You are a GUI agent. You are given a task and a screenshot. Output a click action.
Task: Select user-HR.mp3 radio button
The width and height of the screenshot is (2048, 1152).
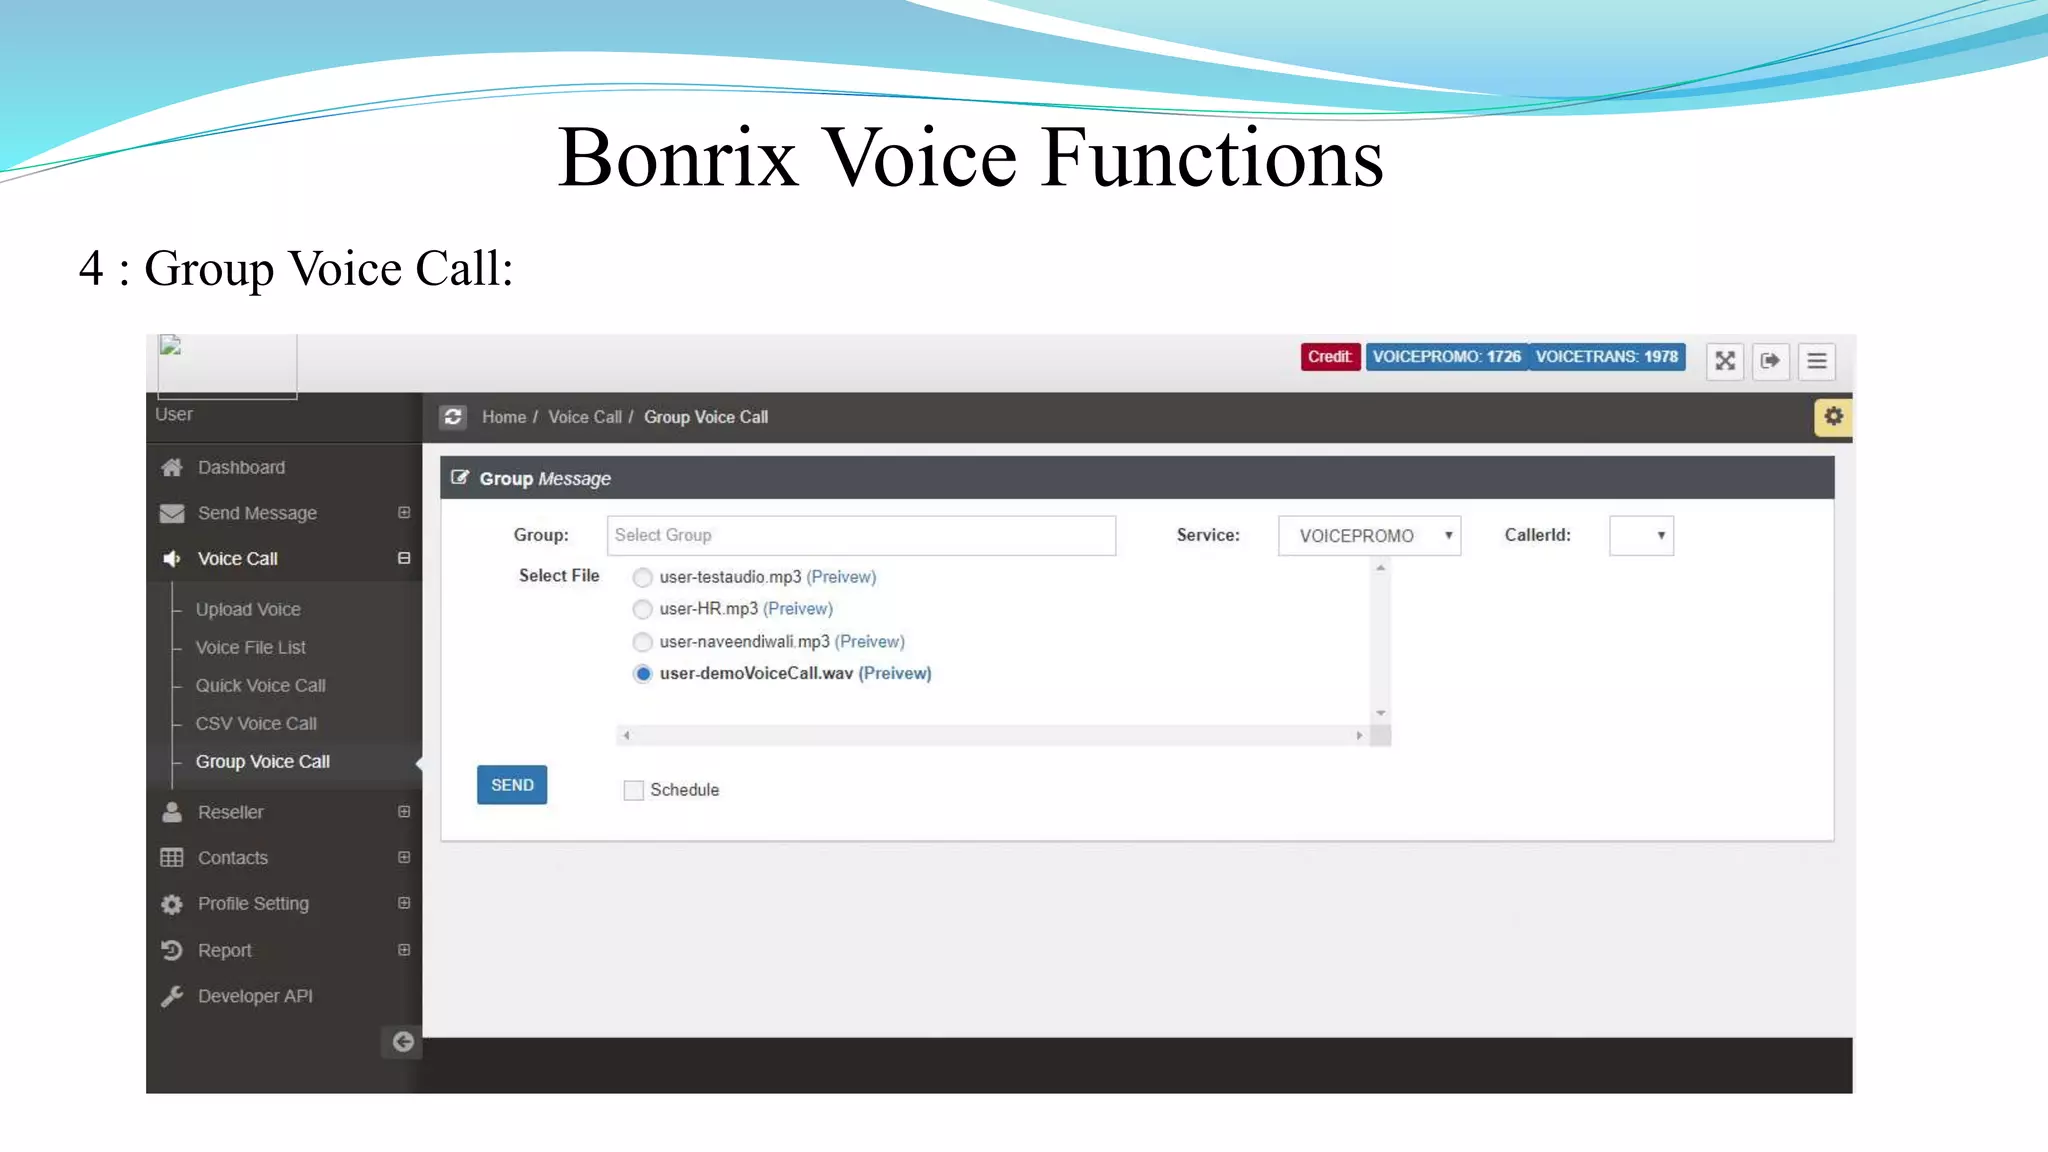[643, 609]
